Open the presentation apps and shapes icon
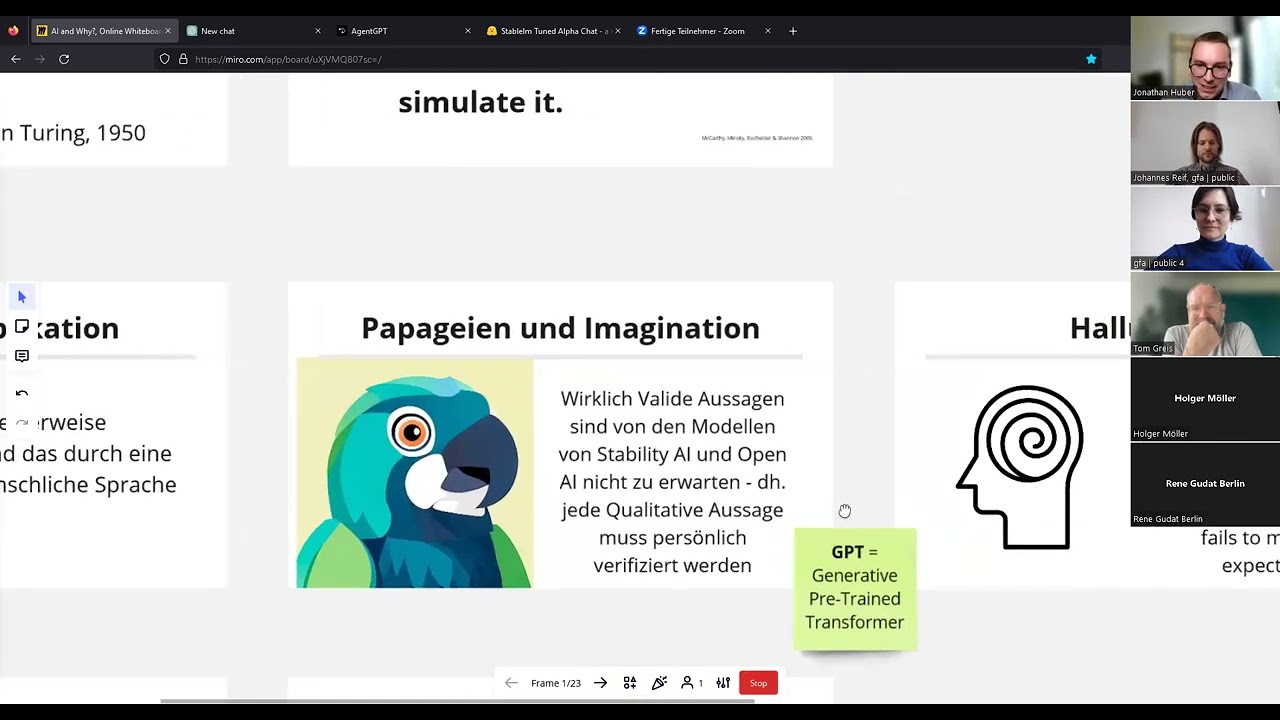 pos(630,683)
